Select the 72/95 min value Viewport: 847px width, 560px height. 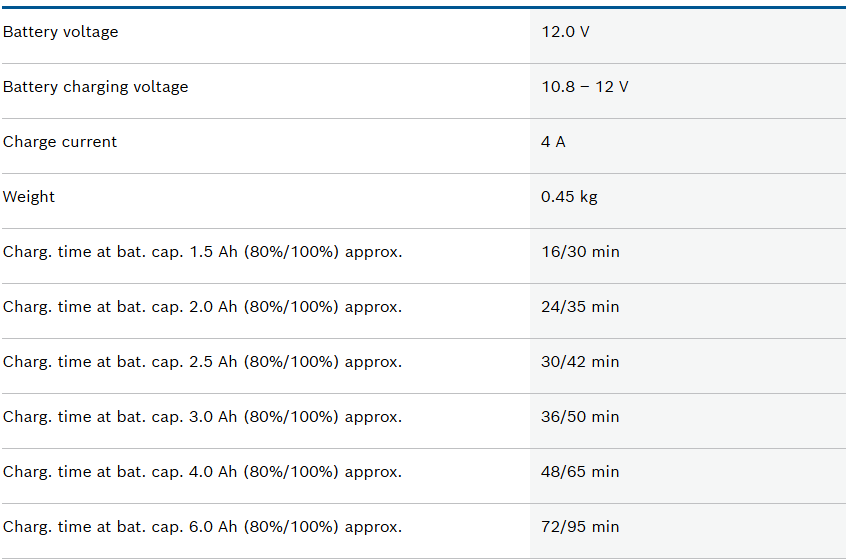[580, 527]
